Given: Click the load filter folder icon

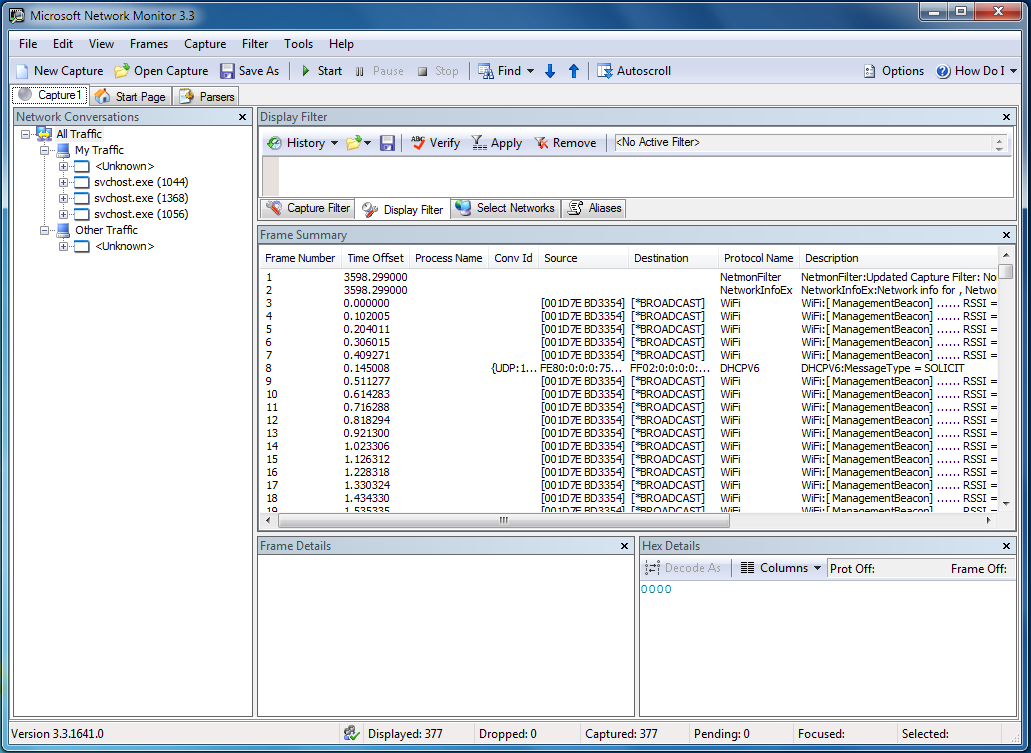Looking at the screenshot, I should pos(354,143).
